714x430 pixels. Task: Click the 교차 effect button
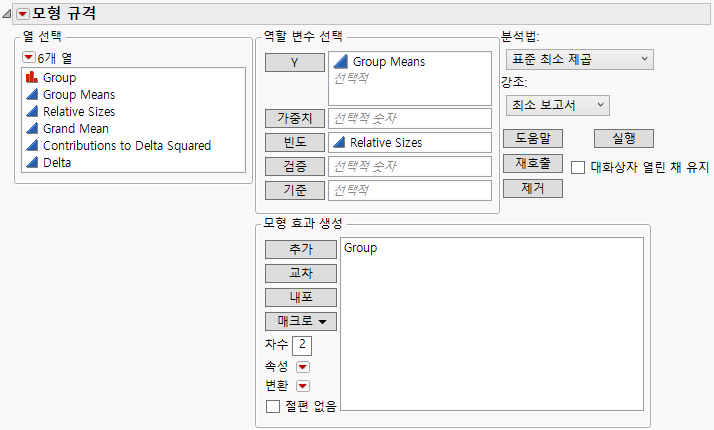(x=301, y=273)
